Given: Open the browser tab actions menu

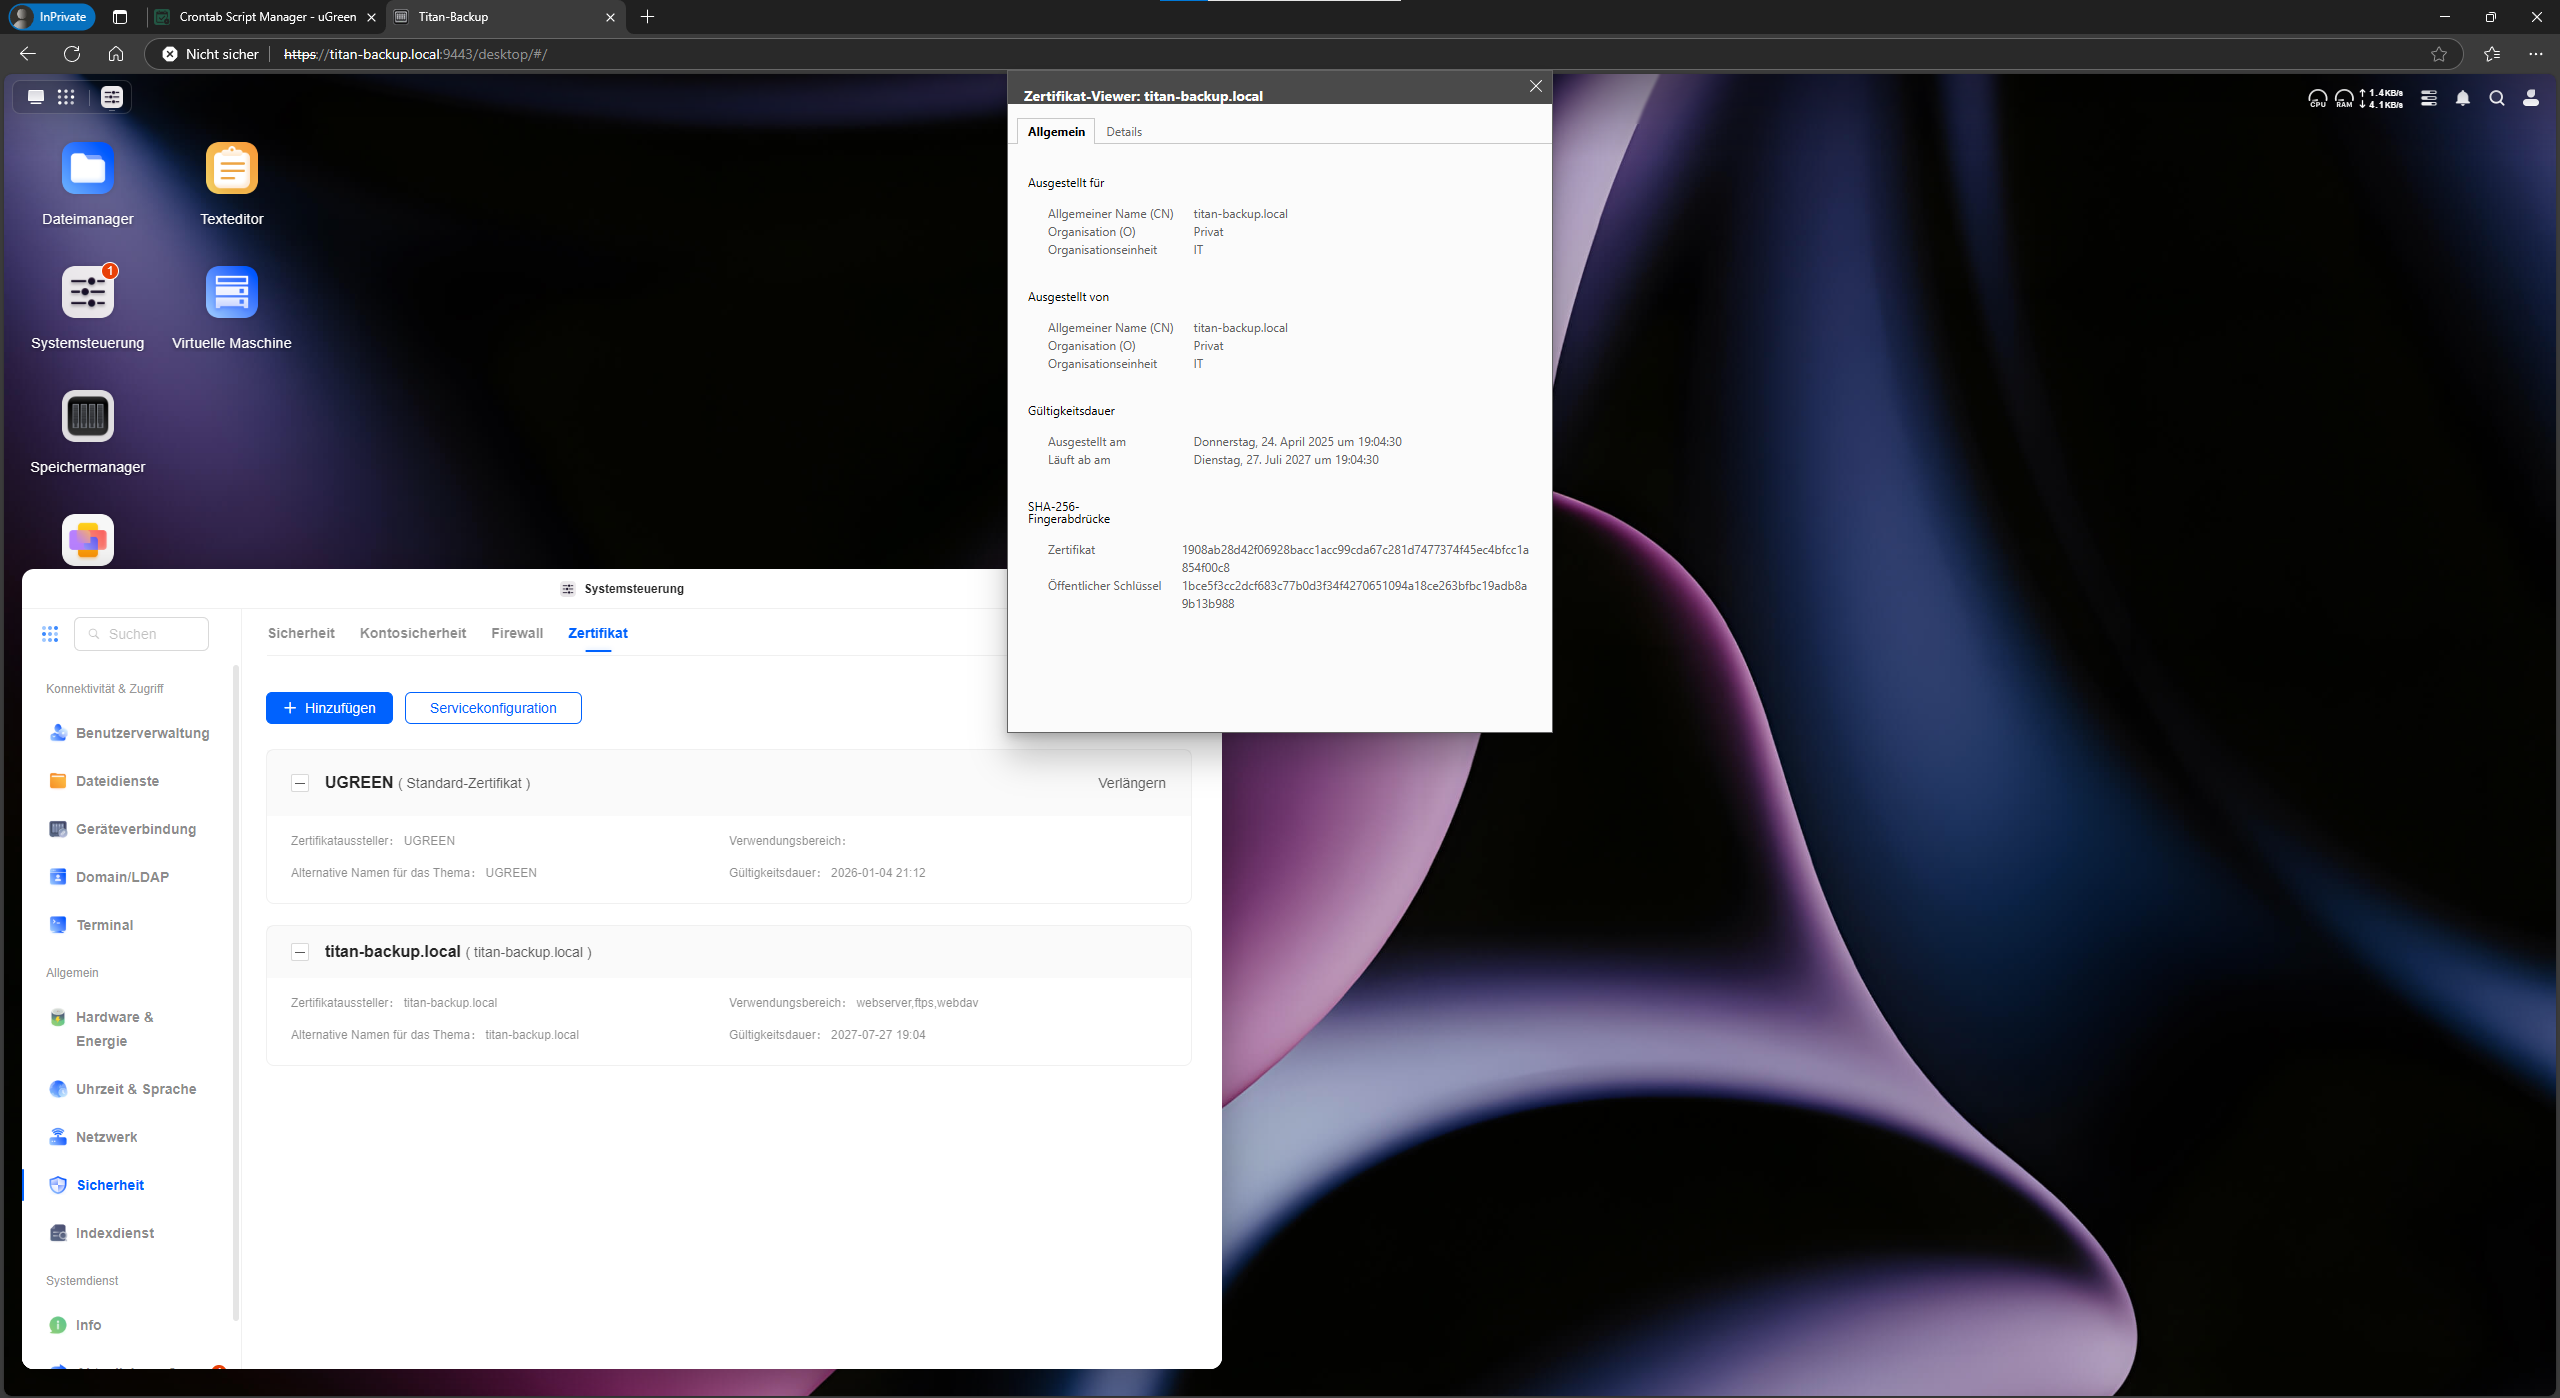Looking at the screenshot, I should tap(120, 17).
